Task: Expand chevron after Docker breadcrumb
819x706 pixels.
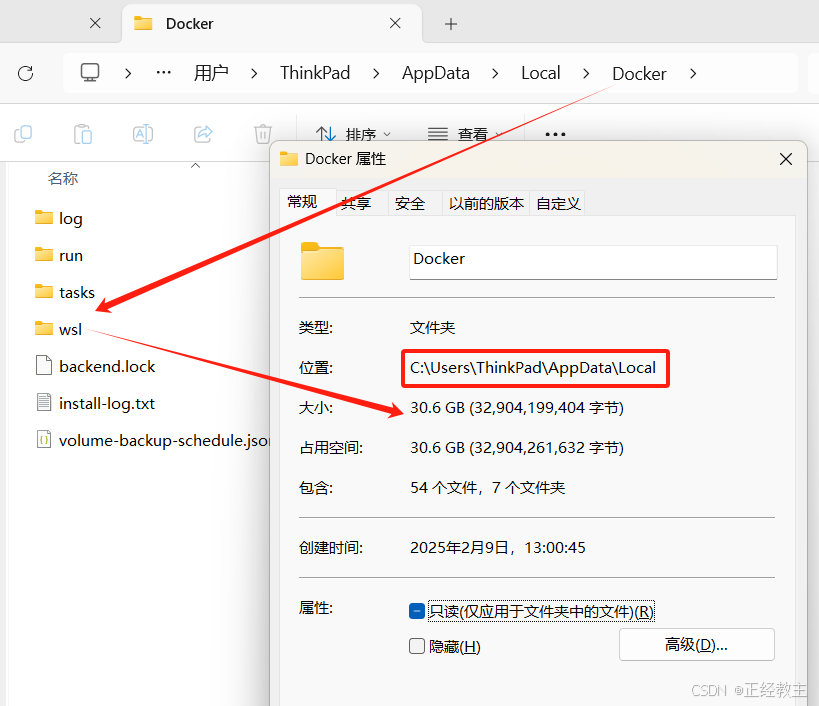Action: (x=693, y=74)
